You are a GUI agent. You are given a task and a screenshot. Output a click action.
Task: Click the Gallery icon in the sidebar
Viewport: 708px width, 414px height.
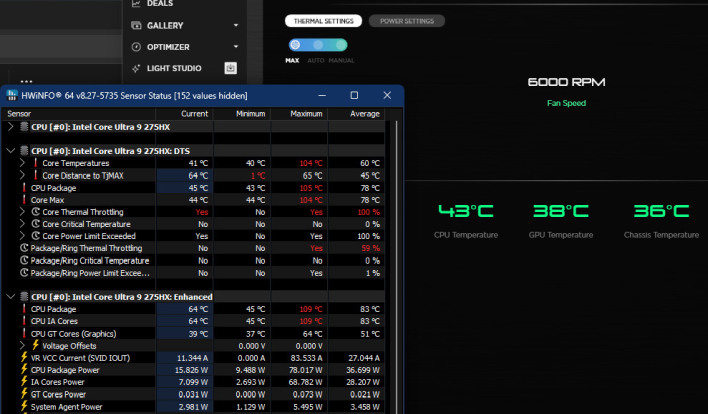[137, 25]
